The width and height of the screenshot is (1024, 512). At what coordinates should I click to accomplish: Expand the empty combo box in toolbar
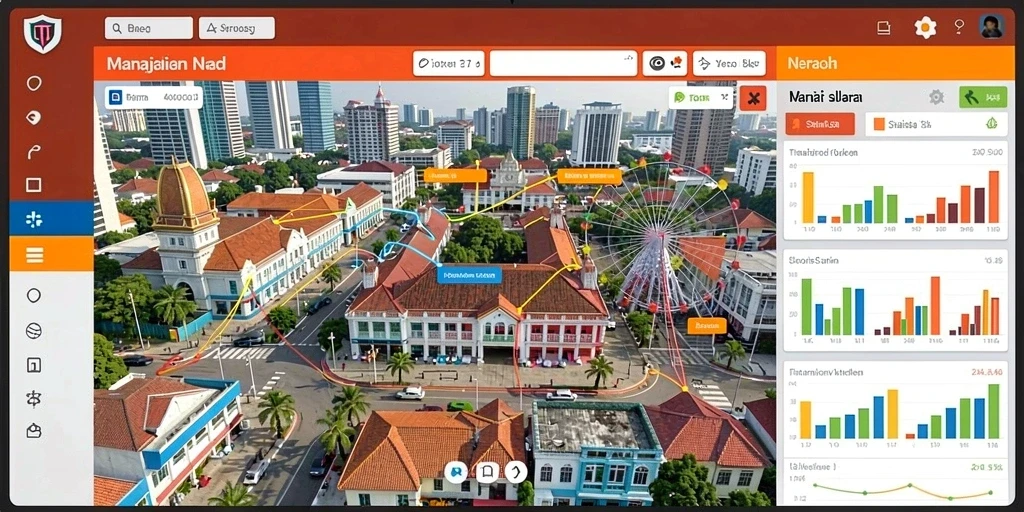pyautogui.click(x=563, y=64)
